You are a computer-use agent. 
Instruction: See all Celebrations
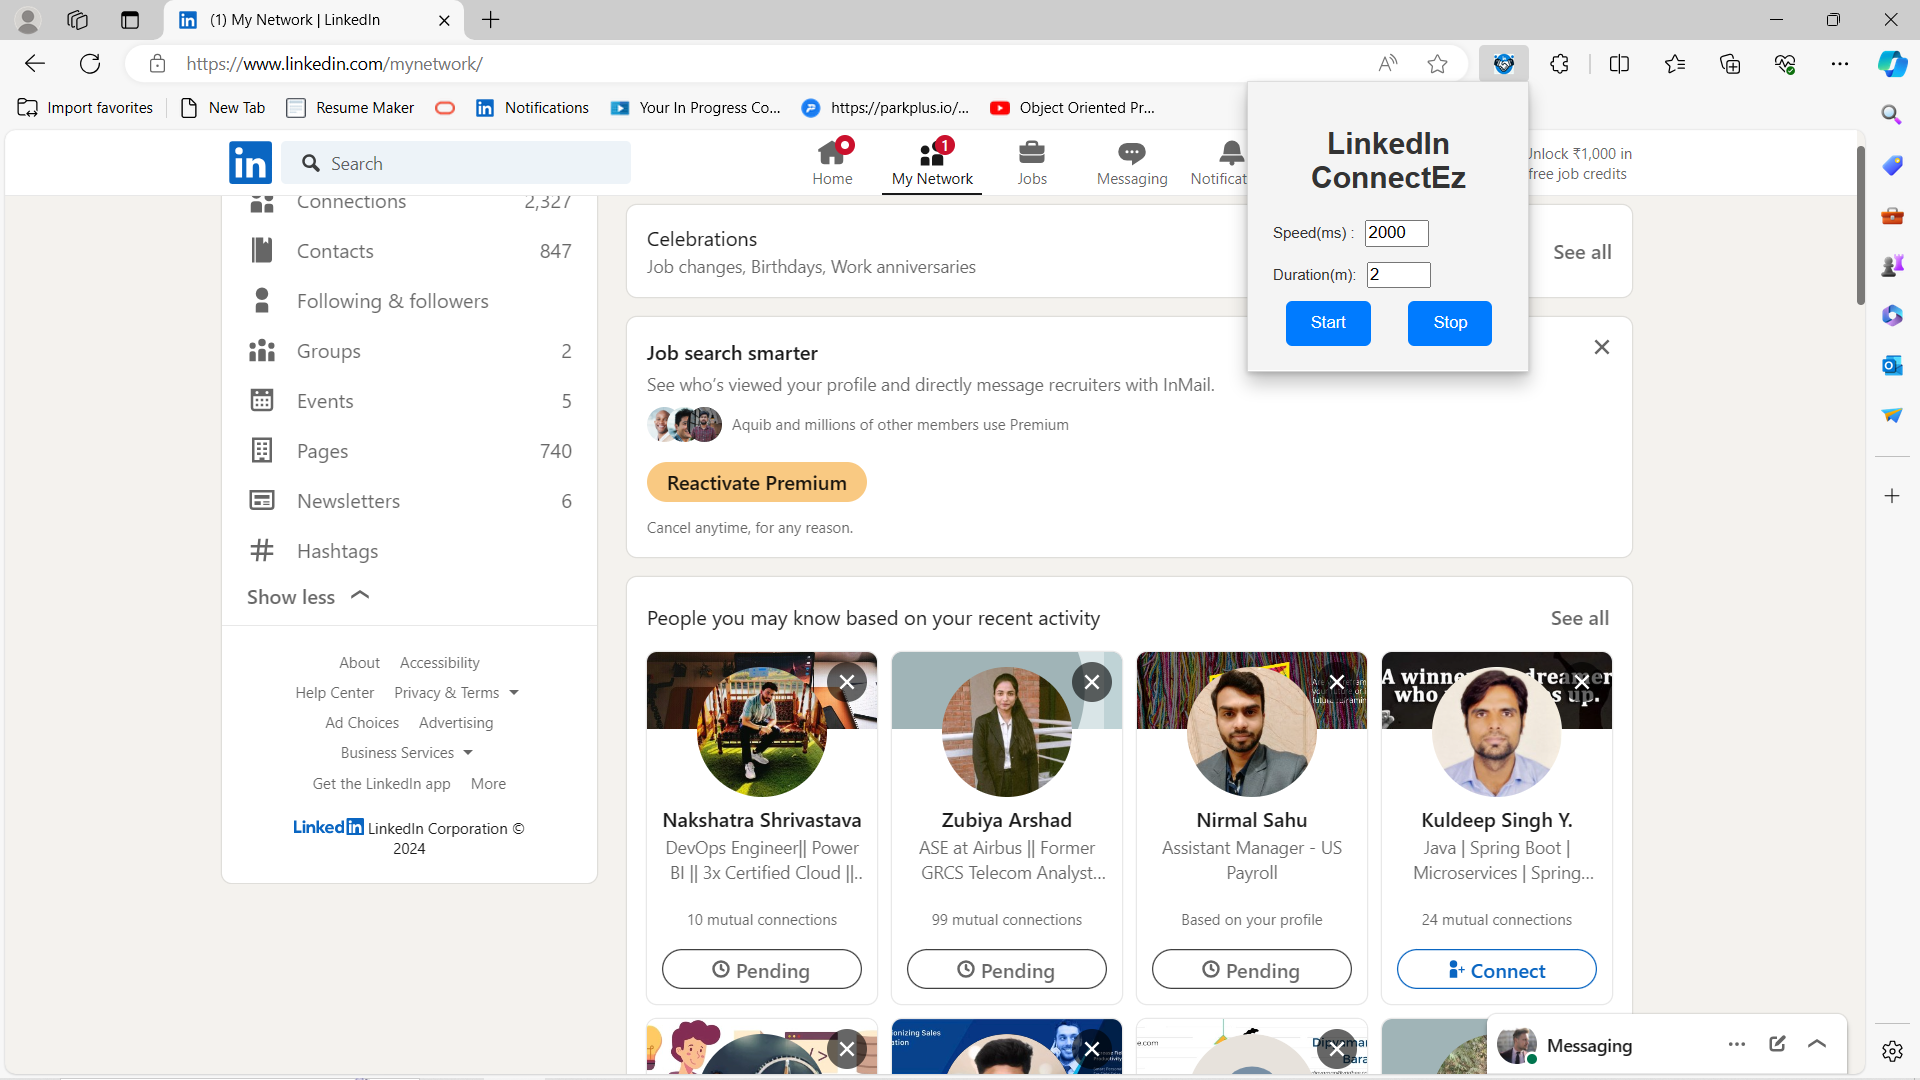(1582, 253)
